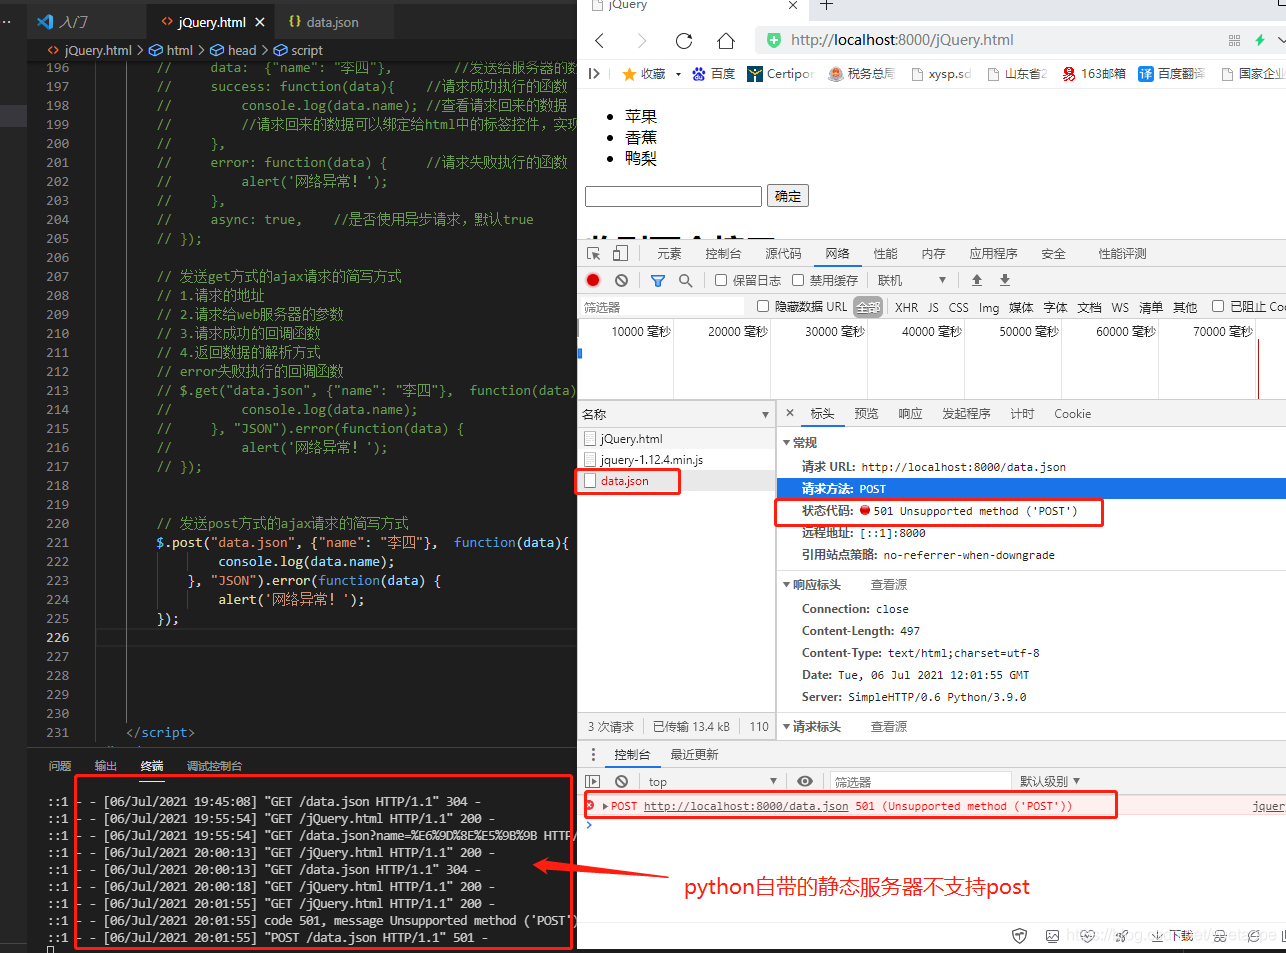Filter requests by JS type

click(x=933, y=308)
